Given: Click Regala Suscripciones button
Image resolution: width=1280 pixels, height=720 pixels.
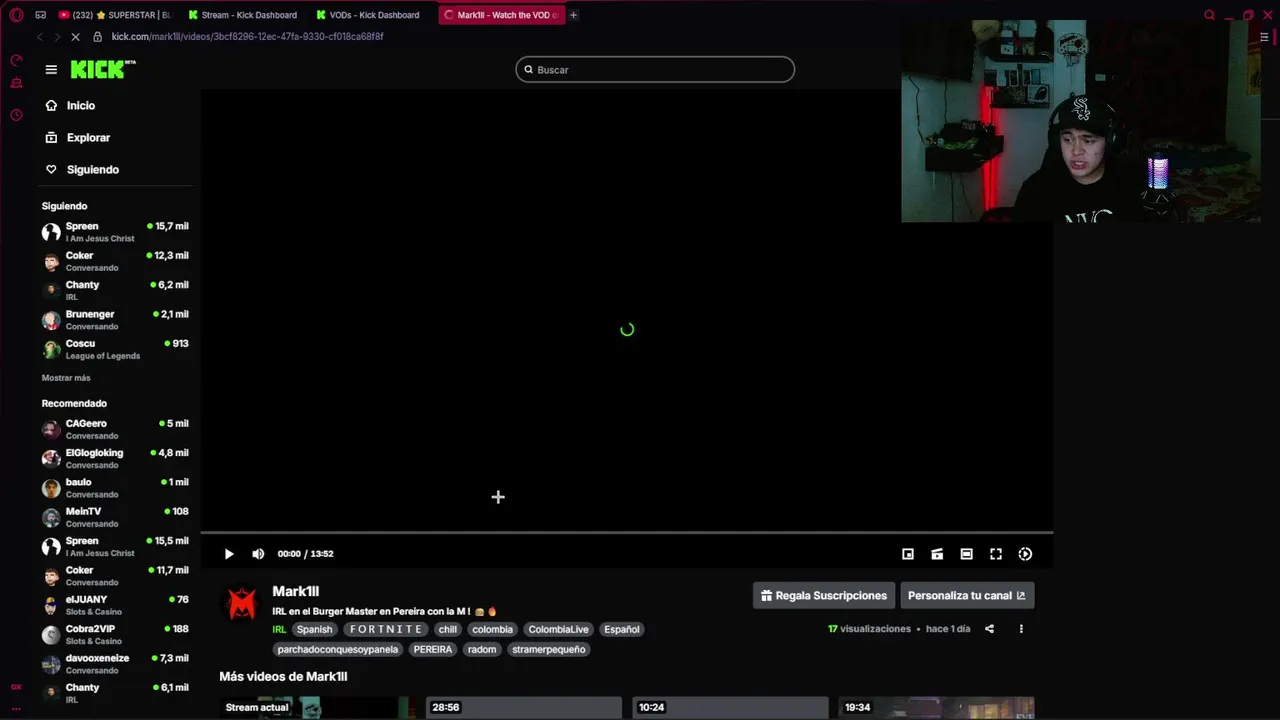Looking at the screenshot, I should click(x=824, y=595).
